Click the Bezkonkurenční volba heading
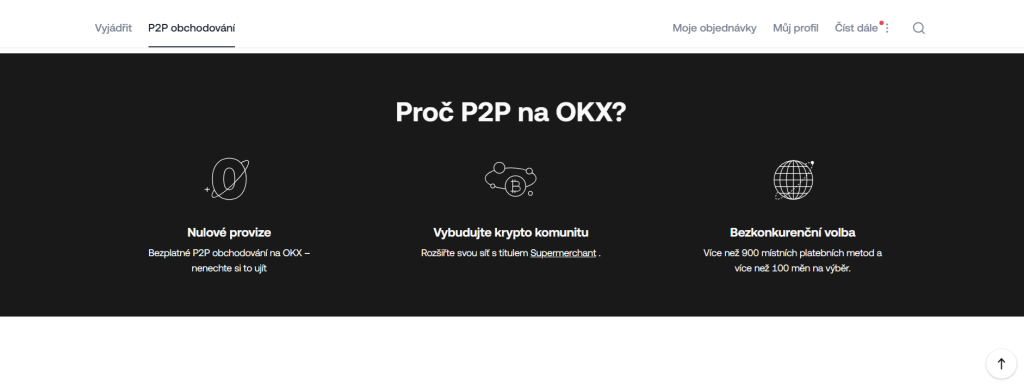This screenshot has height=384, width=1024. 793,232
